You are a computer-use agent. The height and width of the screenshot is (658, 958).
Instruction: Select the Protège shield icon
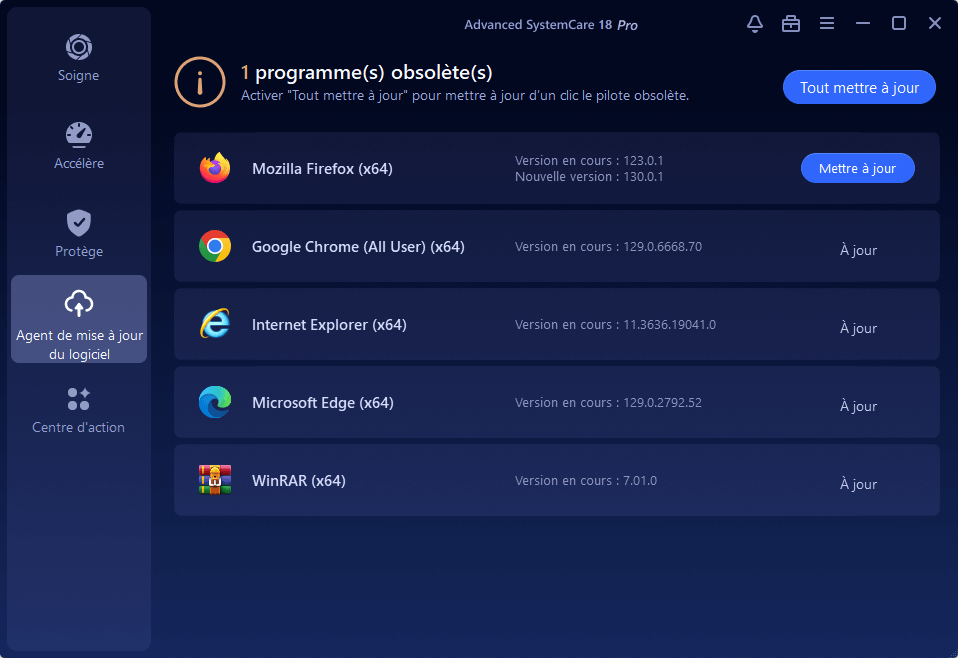click(79, 223)
